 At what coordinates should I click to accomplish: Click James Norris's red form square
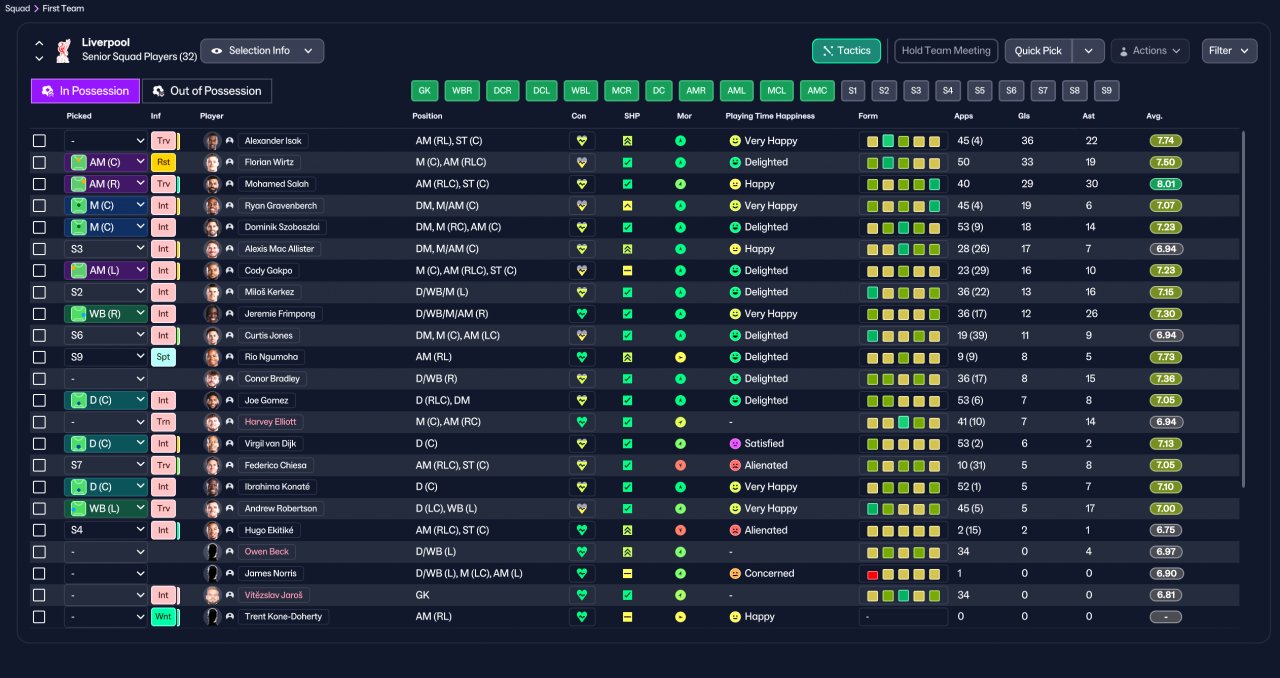(873, 574)
